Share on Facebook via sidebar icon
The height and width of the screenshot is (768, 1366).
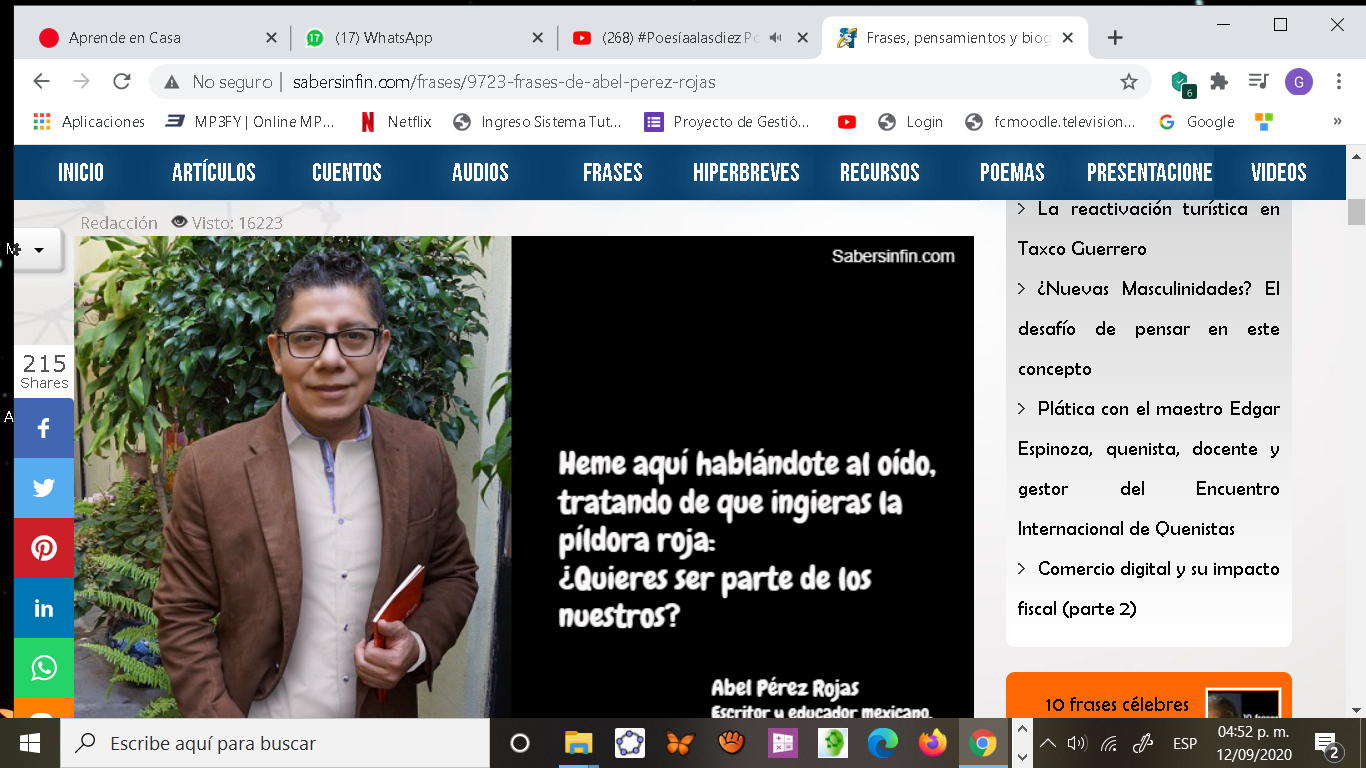coord(44,428)
